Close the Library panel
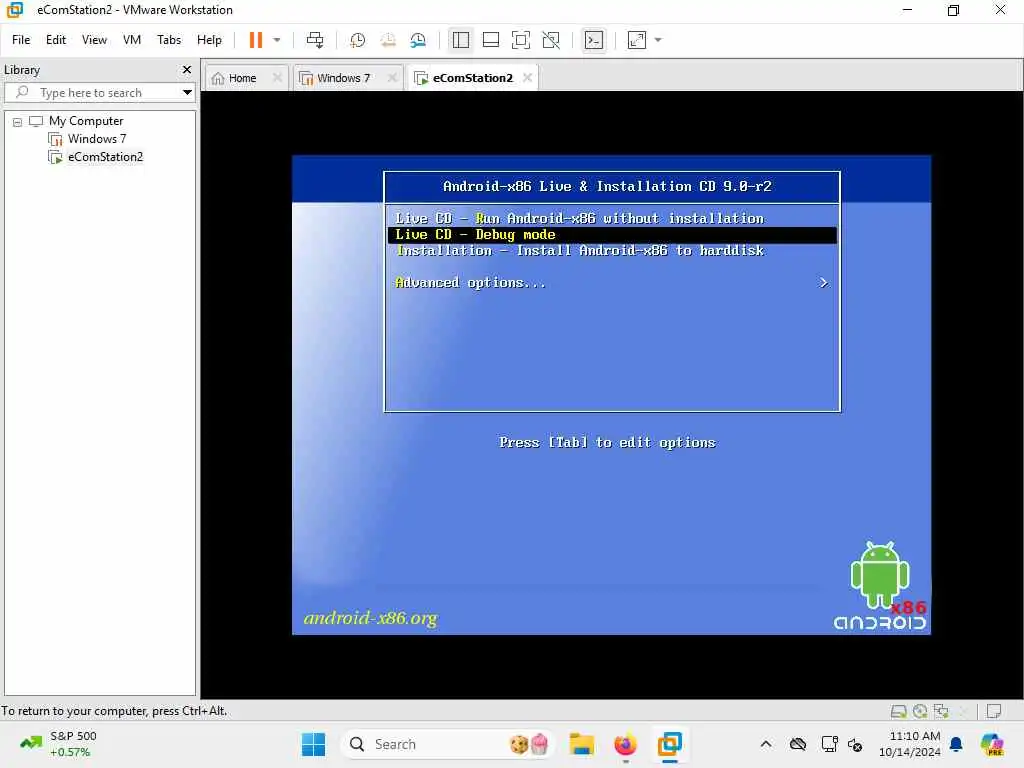 tap(187, 69)
